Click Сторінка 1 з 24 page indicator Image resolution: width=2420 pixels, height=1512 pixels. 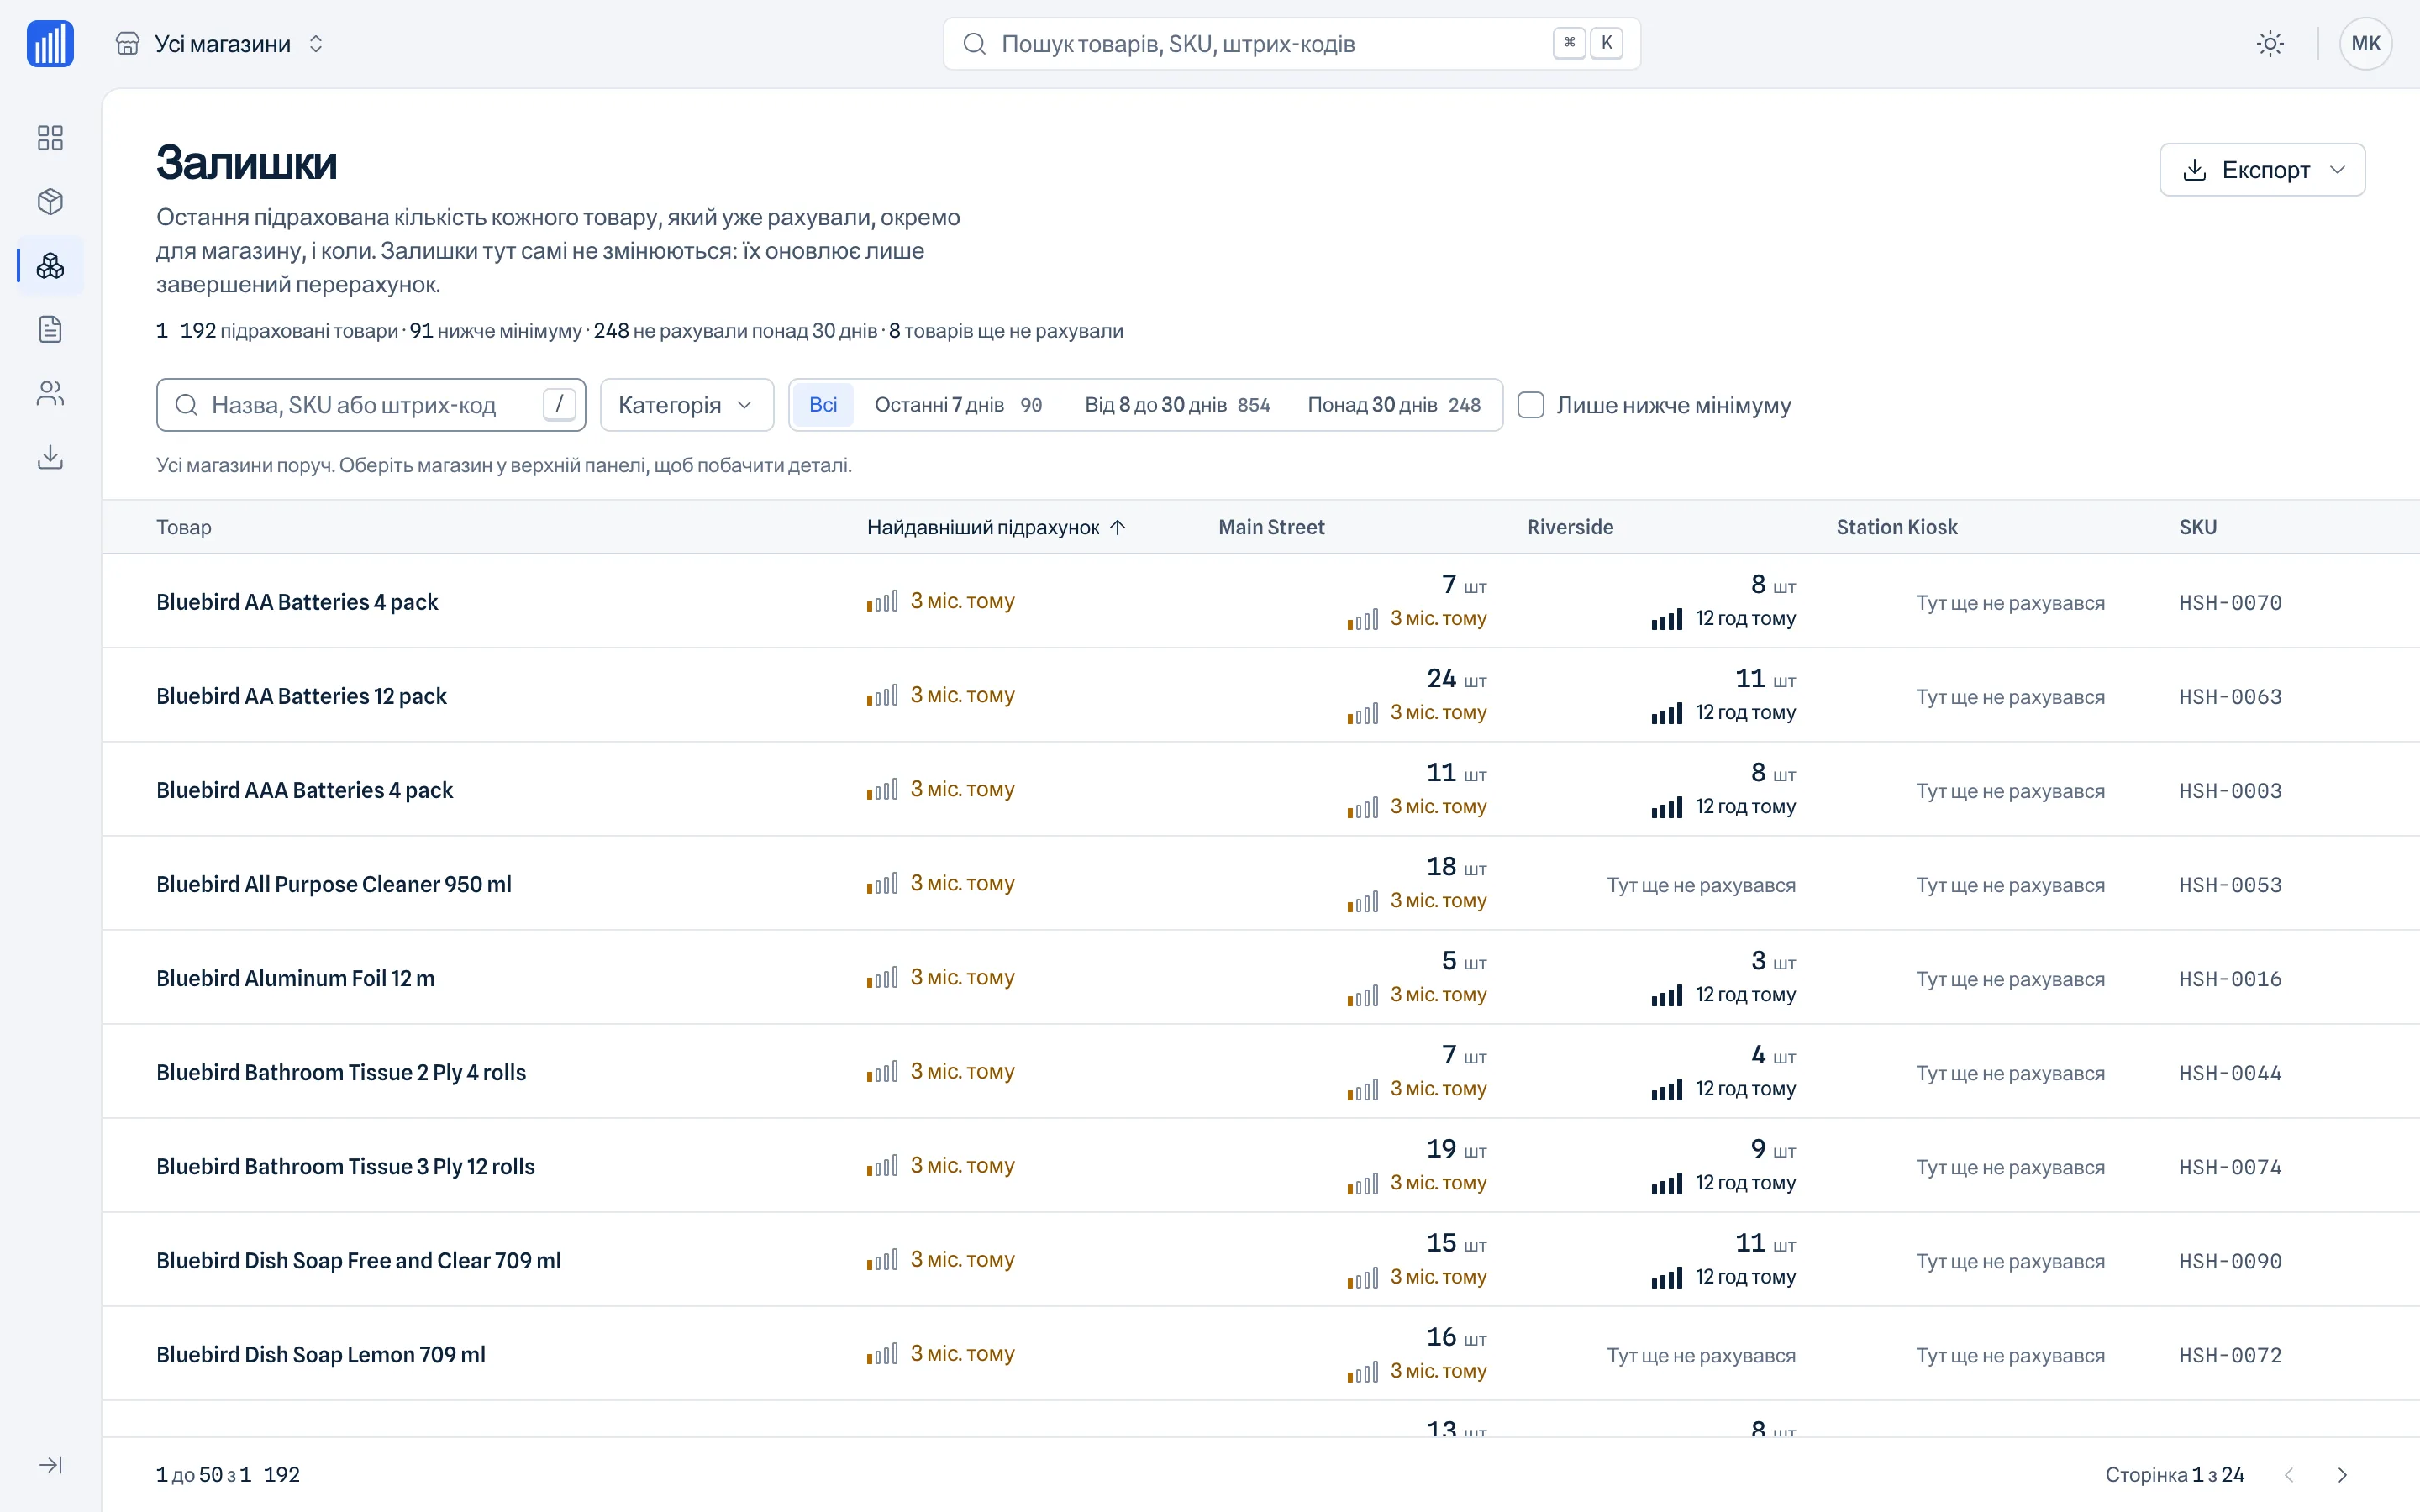(x=2175, y=1475)
